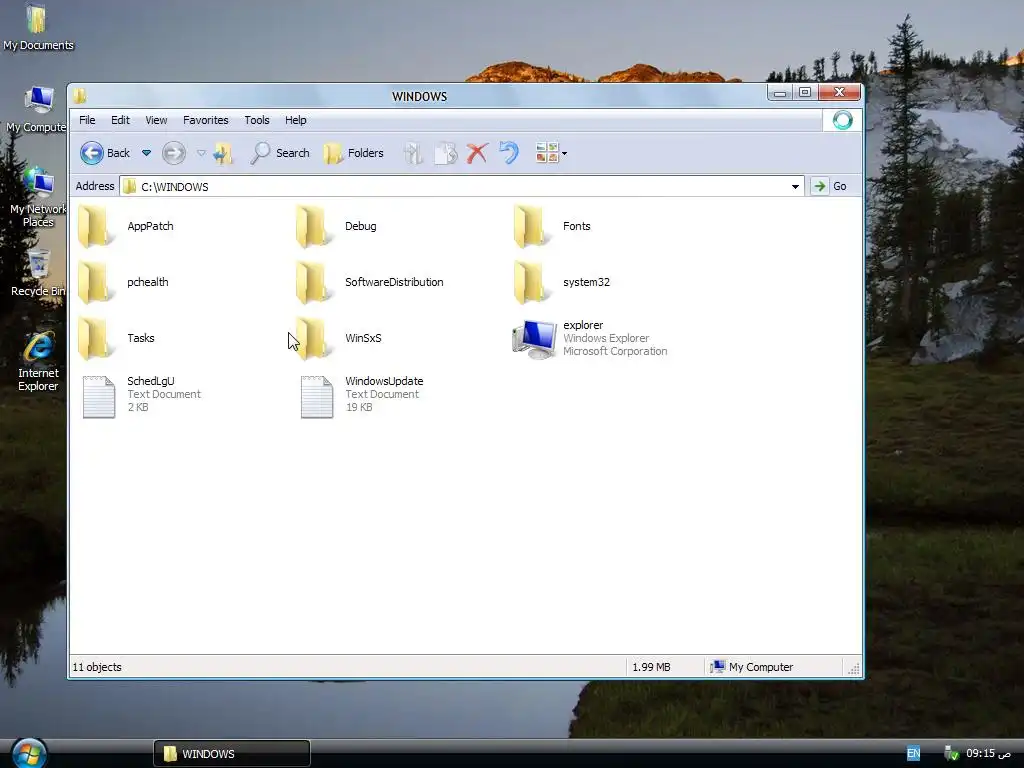The image size is (1024, 768).
Task: Open the Help menu
Action: [295, 120]
